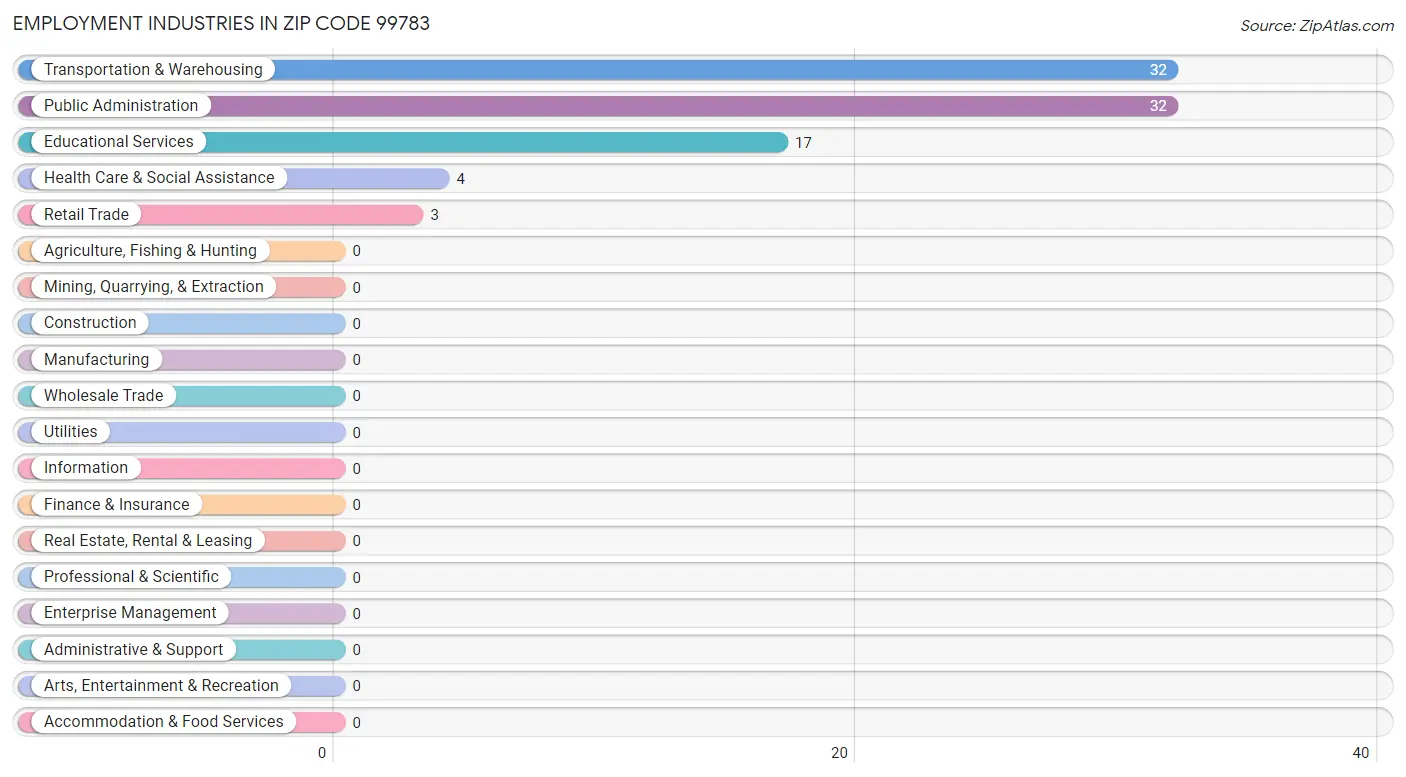Select Mining, Quarrying, & Extraction label
1406x777 pixels.
[154, 287]
